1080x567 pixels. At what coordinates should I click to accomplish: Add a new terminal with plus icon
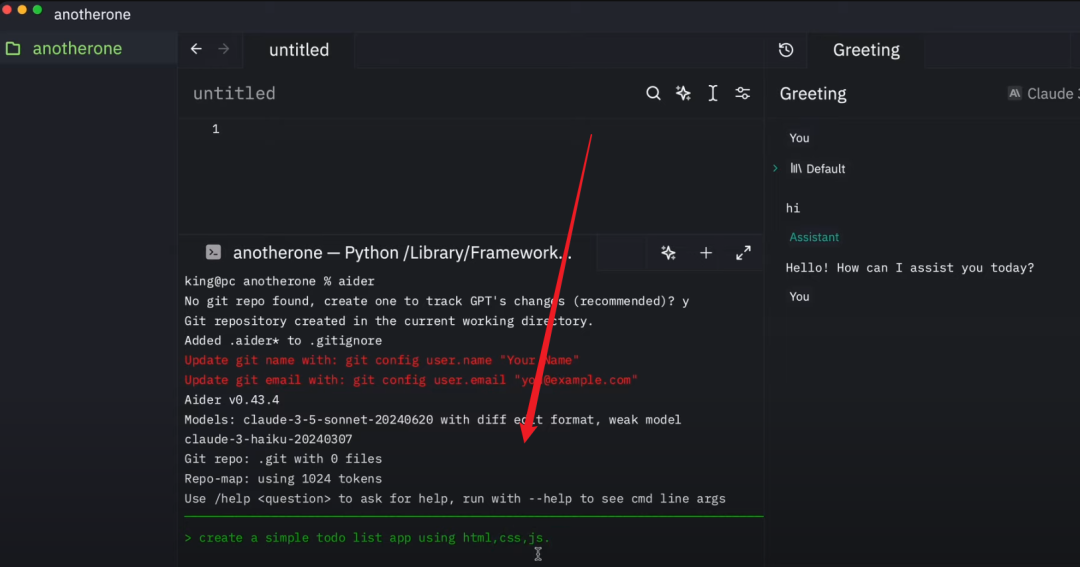click(x=706, y=253)
